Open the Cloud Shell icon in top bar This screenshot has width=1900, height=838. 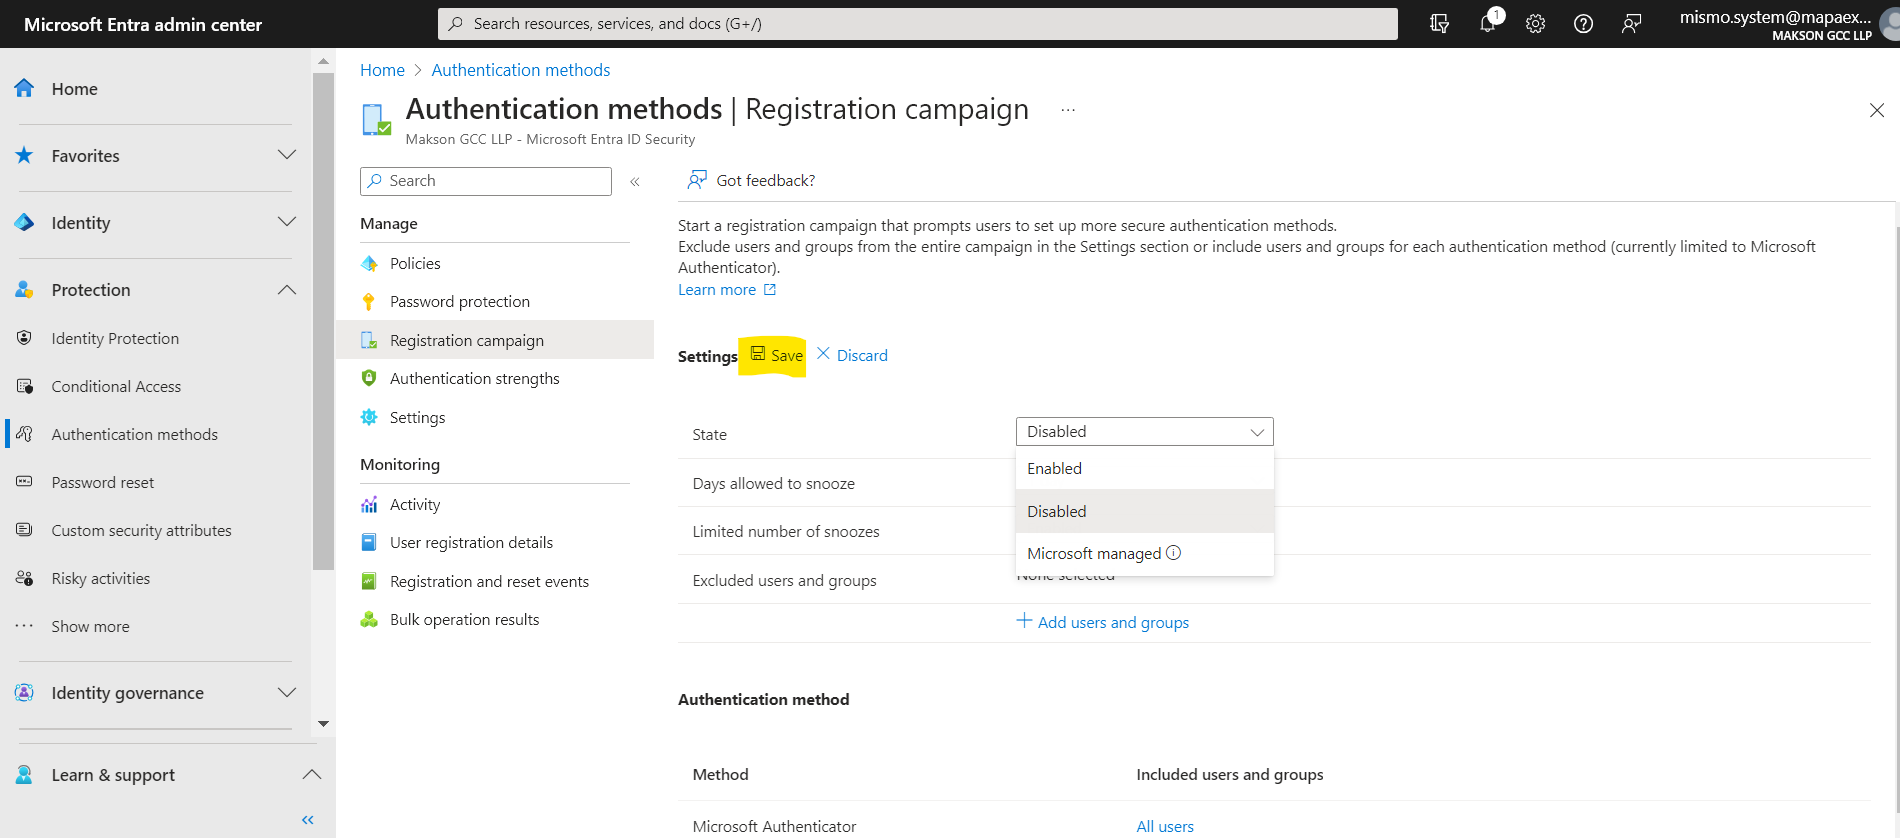click(1439, 23)
